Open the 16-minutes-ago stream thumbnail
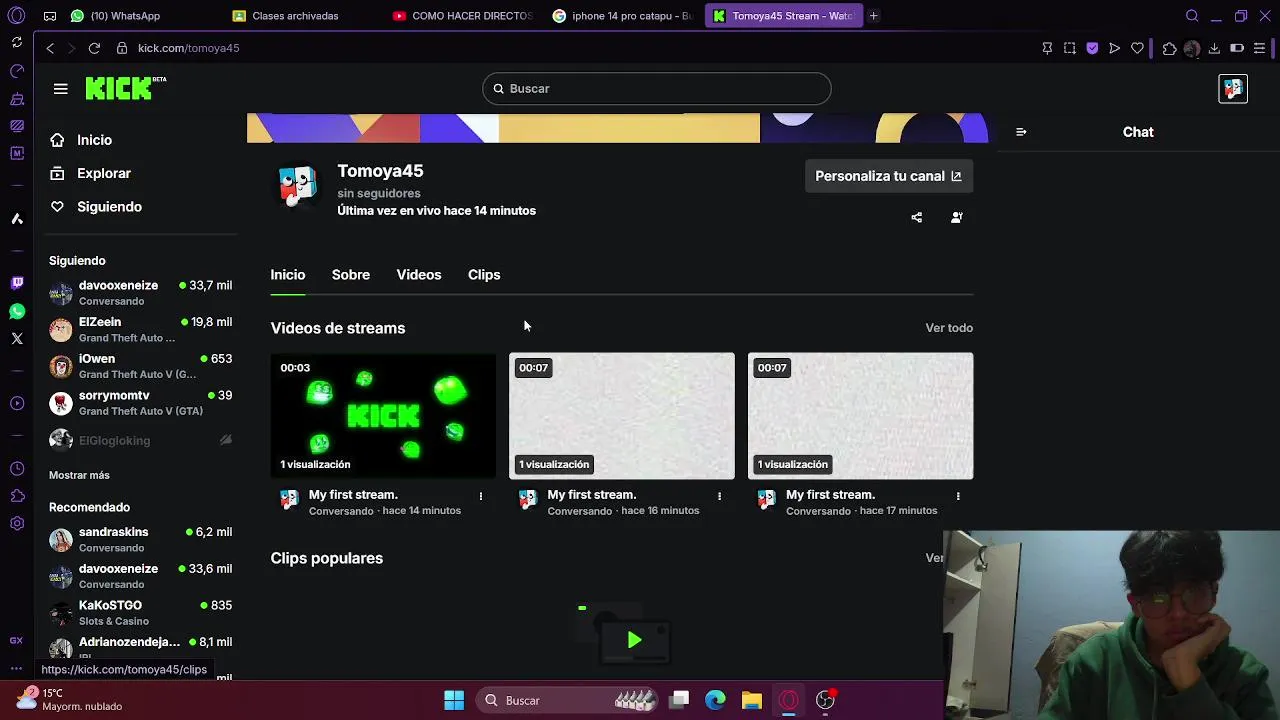 tap(622, 416)
